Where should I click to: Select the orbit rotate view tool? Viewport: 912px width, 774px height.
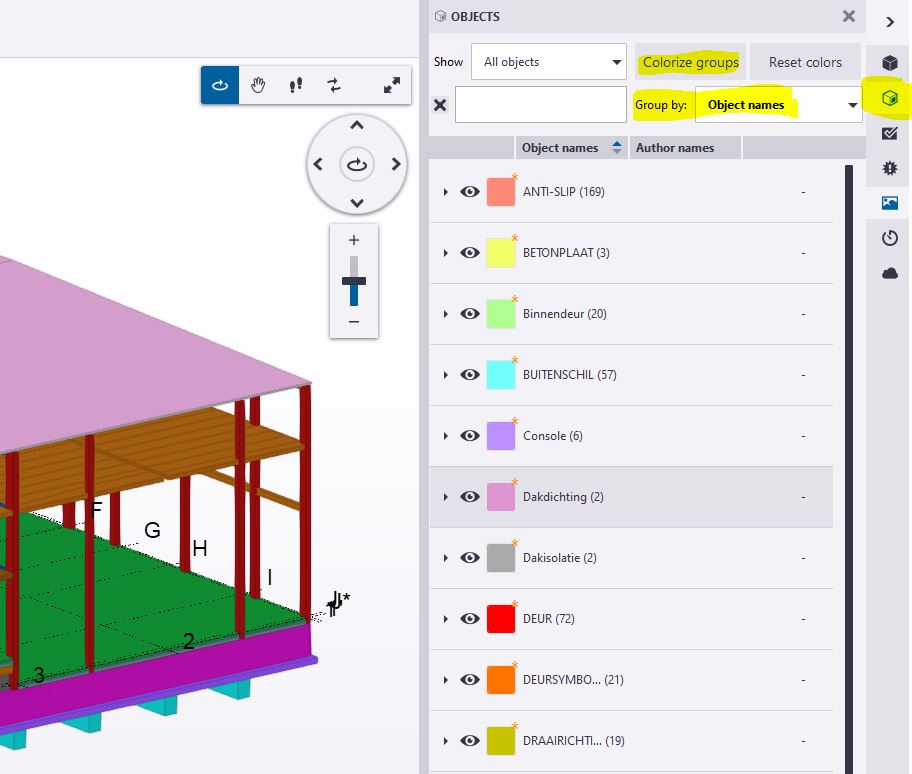(220, 85)
